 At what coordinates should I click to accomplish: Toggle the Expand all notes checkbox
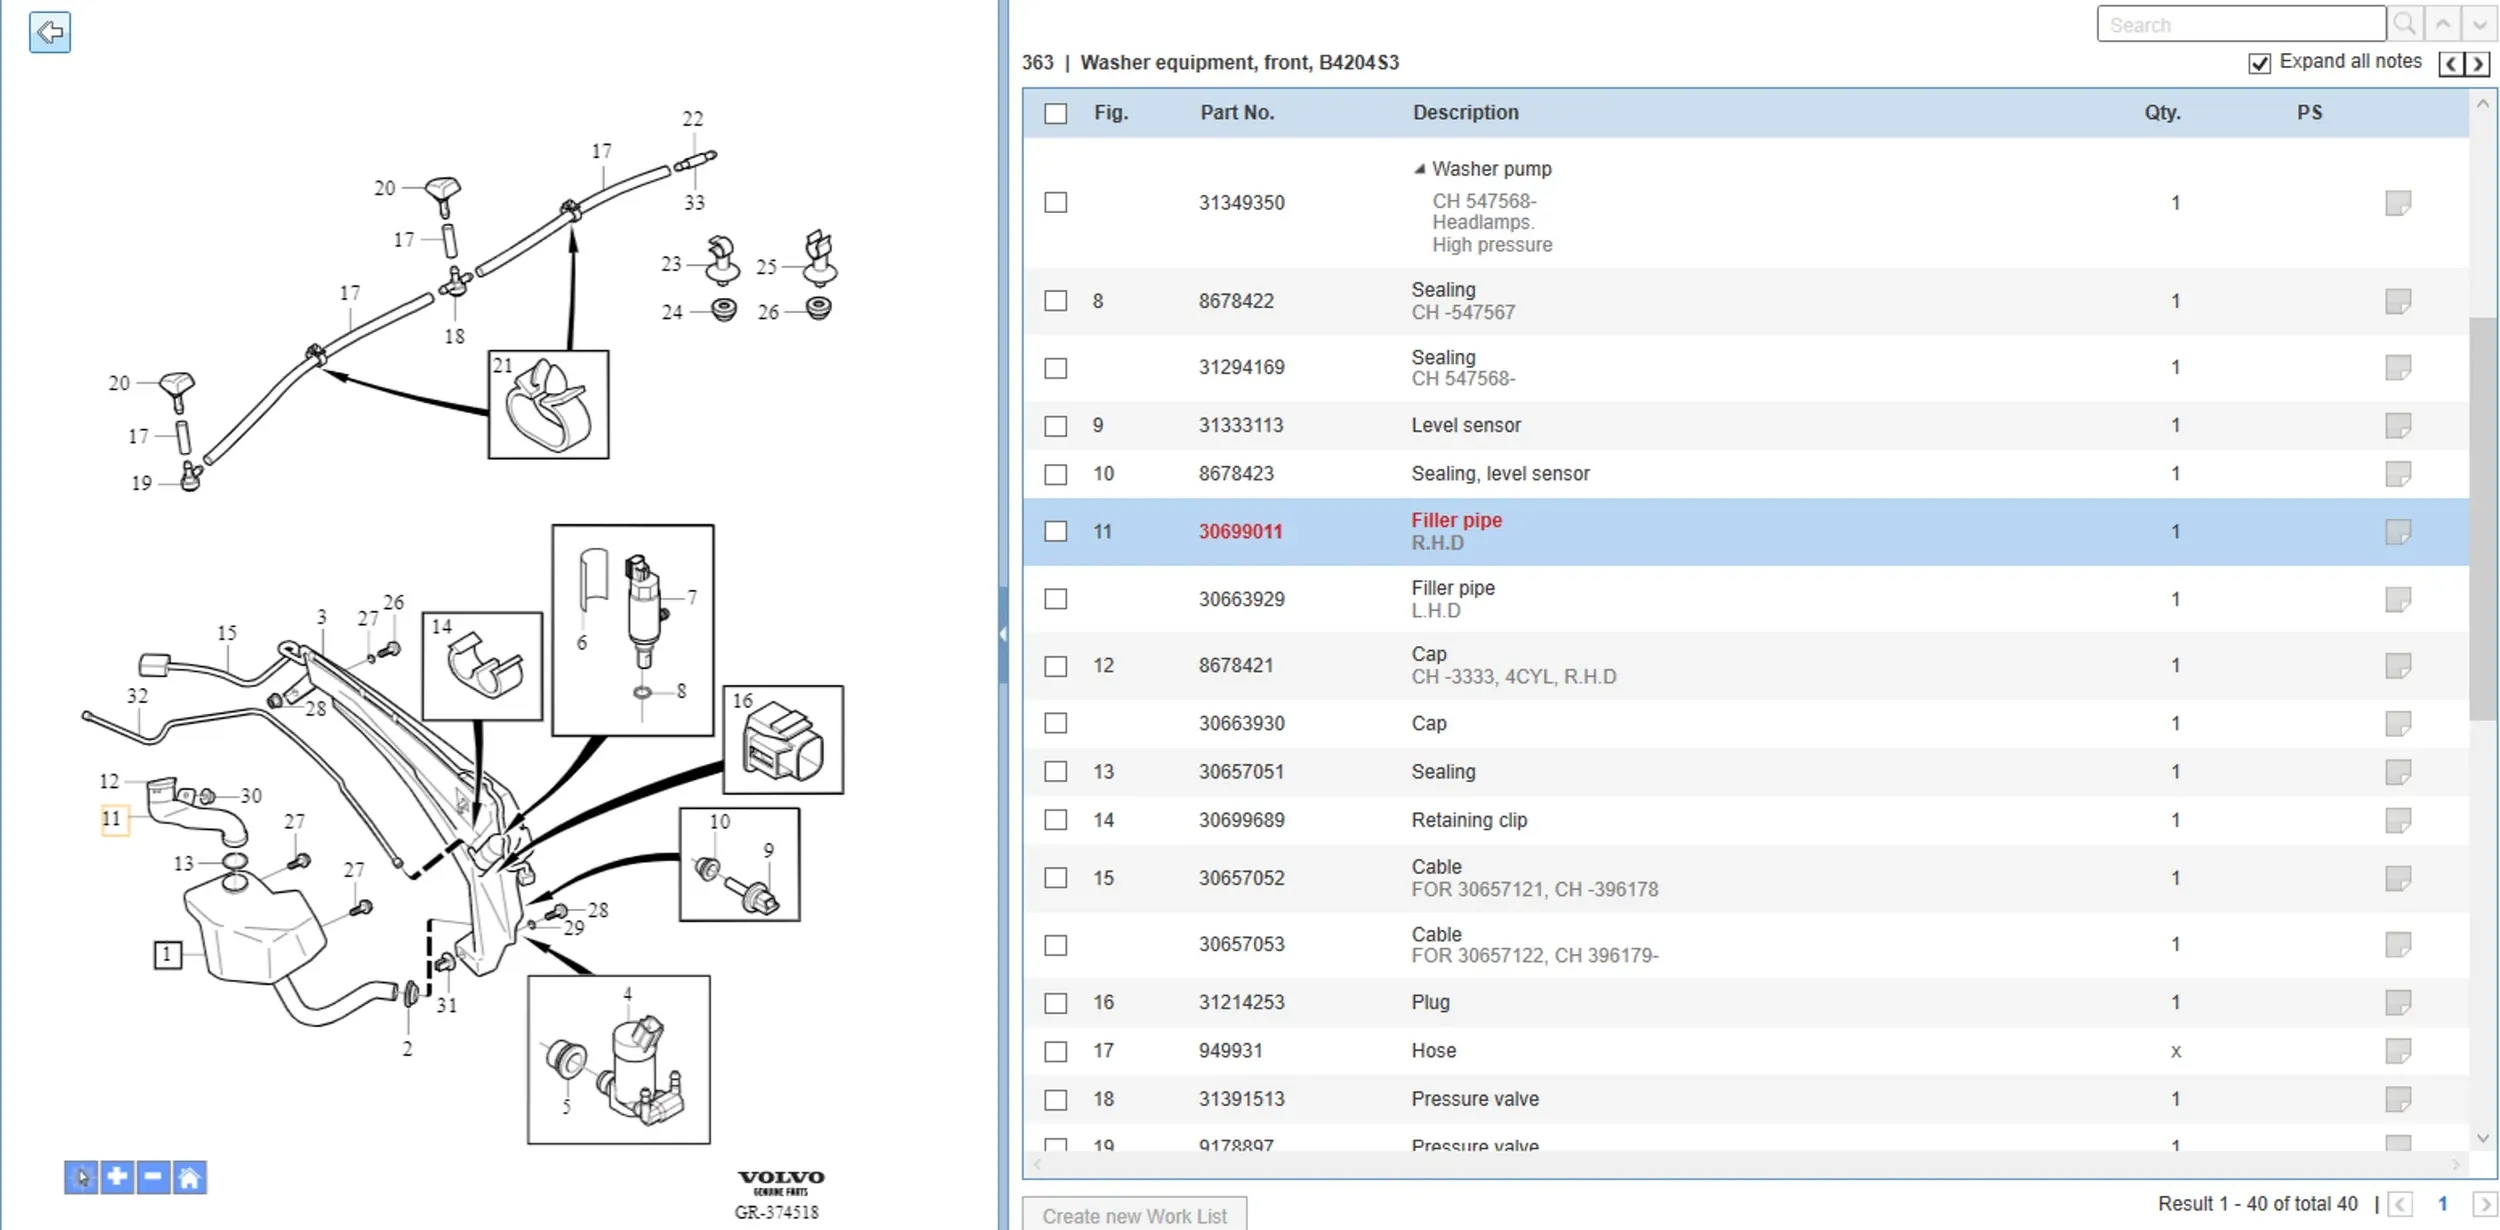[x=2259, y=63]
